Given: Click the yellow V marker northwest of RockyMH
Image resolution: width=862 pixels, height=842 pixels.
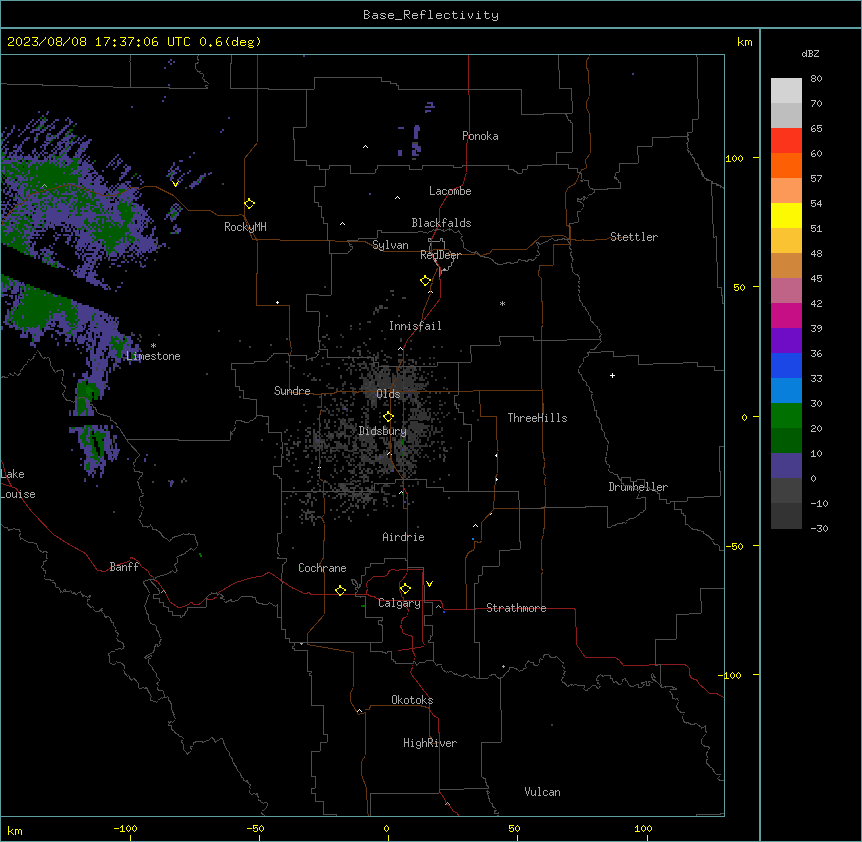Looking at the screenshot, I should pos(175,184).
